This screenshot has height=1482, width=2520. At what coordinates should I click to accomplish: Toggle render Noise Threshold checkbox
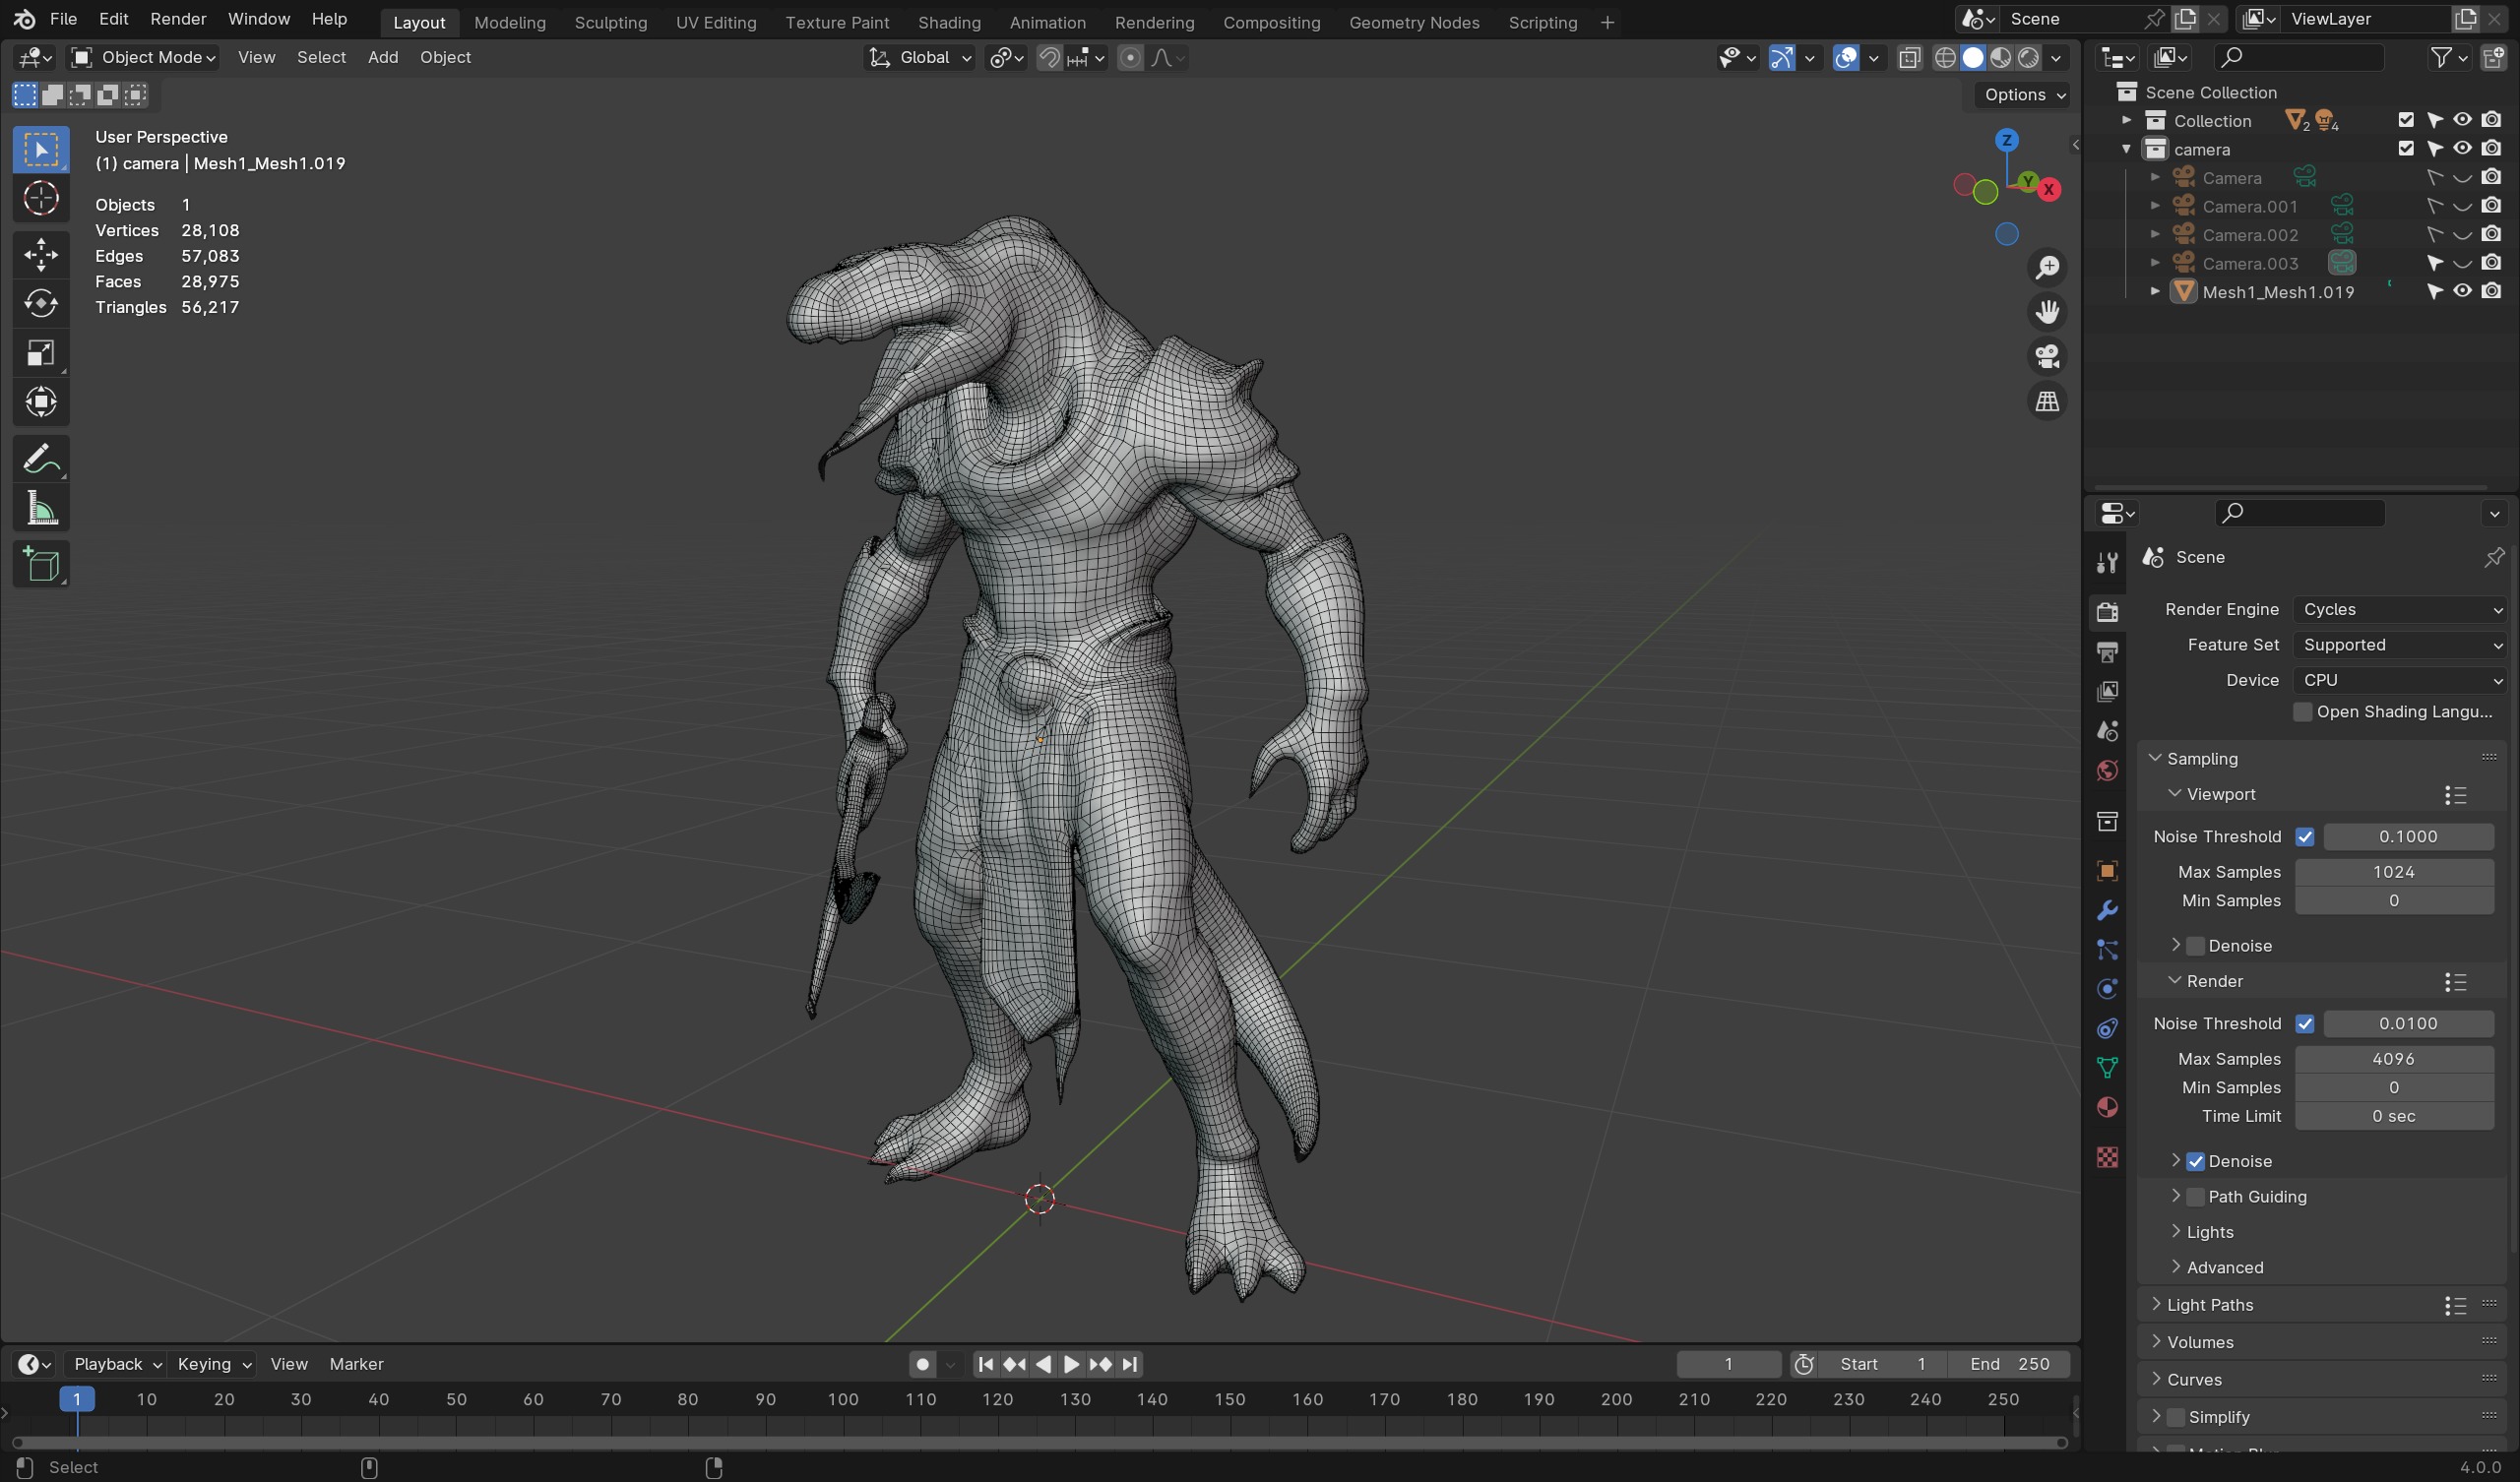click(x=2305, y=1023)
